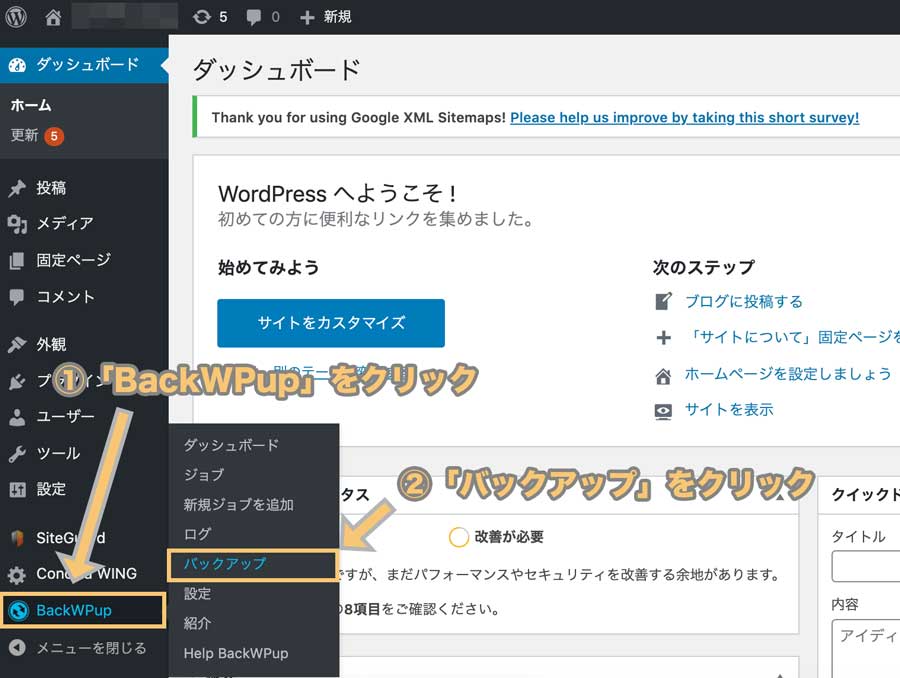Choose 紹介 in BackWPup submenu
The height and width of the screenshot is (678, 900).
click(x=197, y=623)
